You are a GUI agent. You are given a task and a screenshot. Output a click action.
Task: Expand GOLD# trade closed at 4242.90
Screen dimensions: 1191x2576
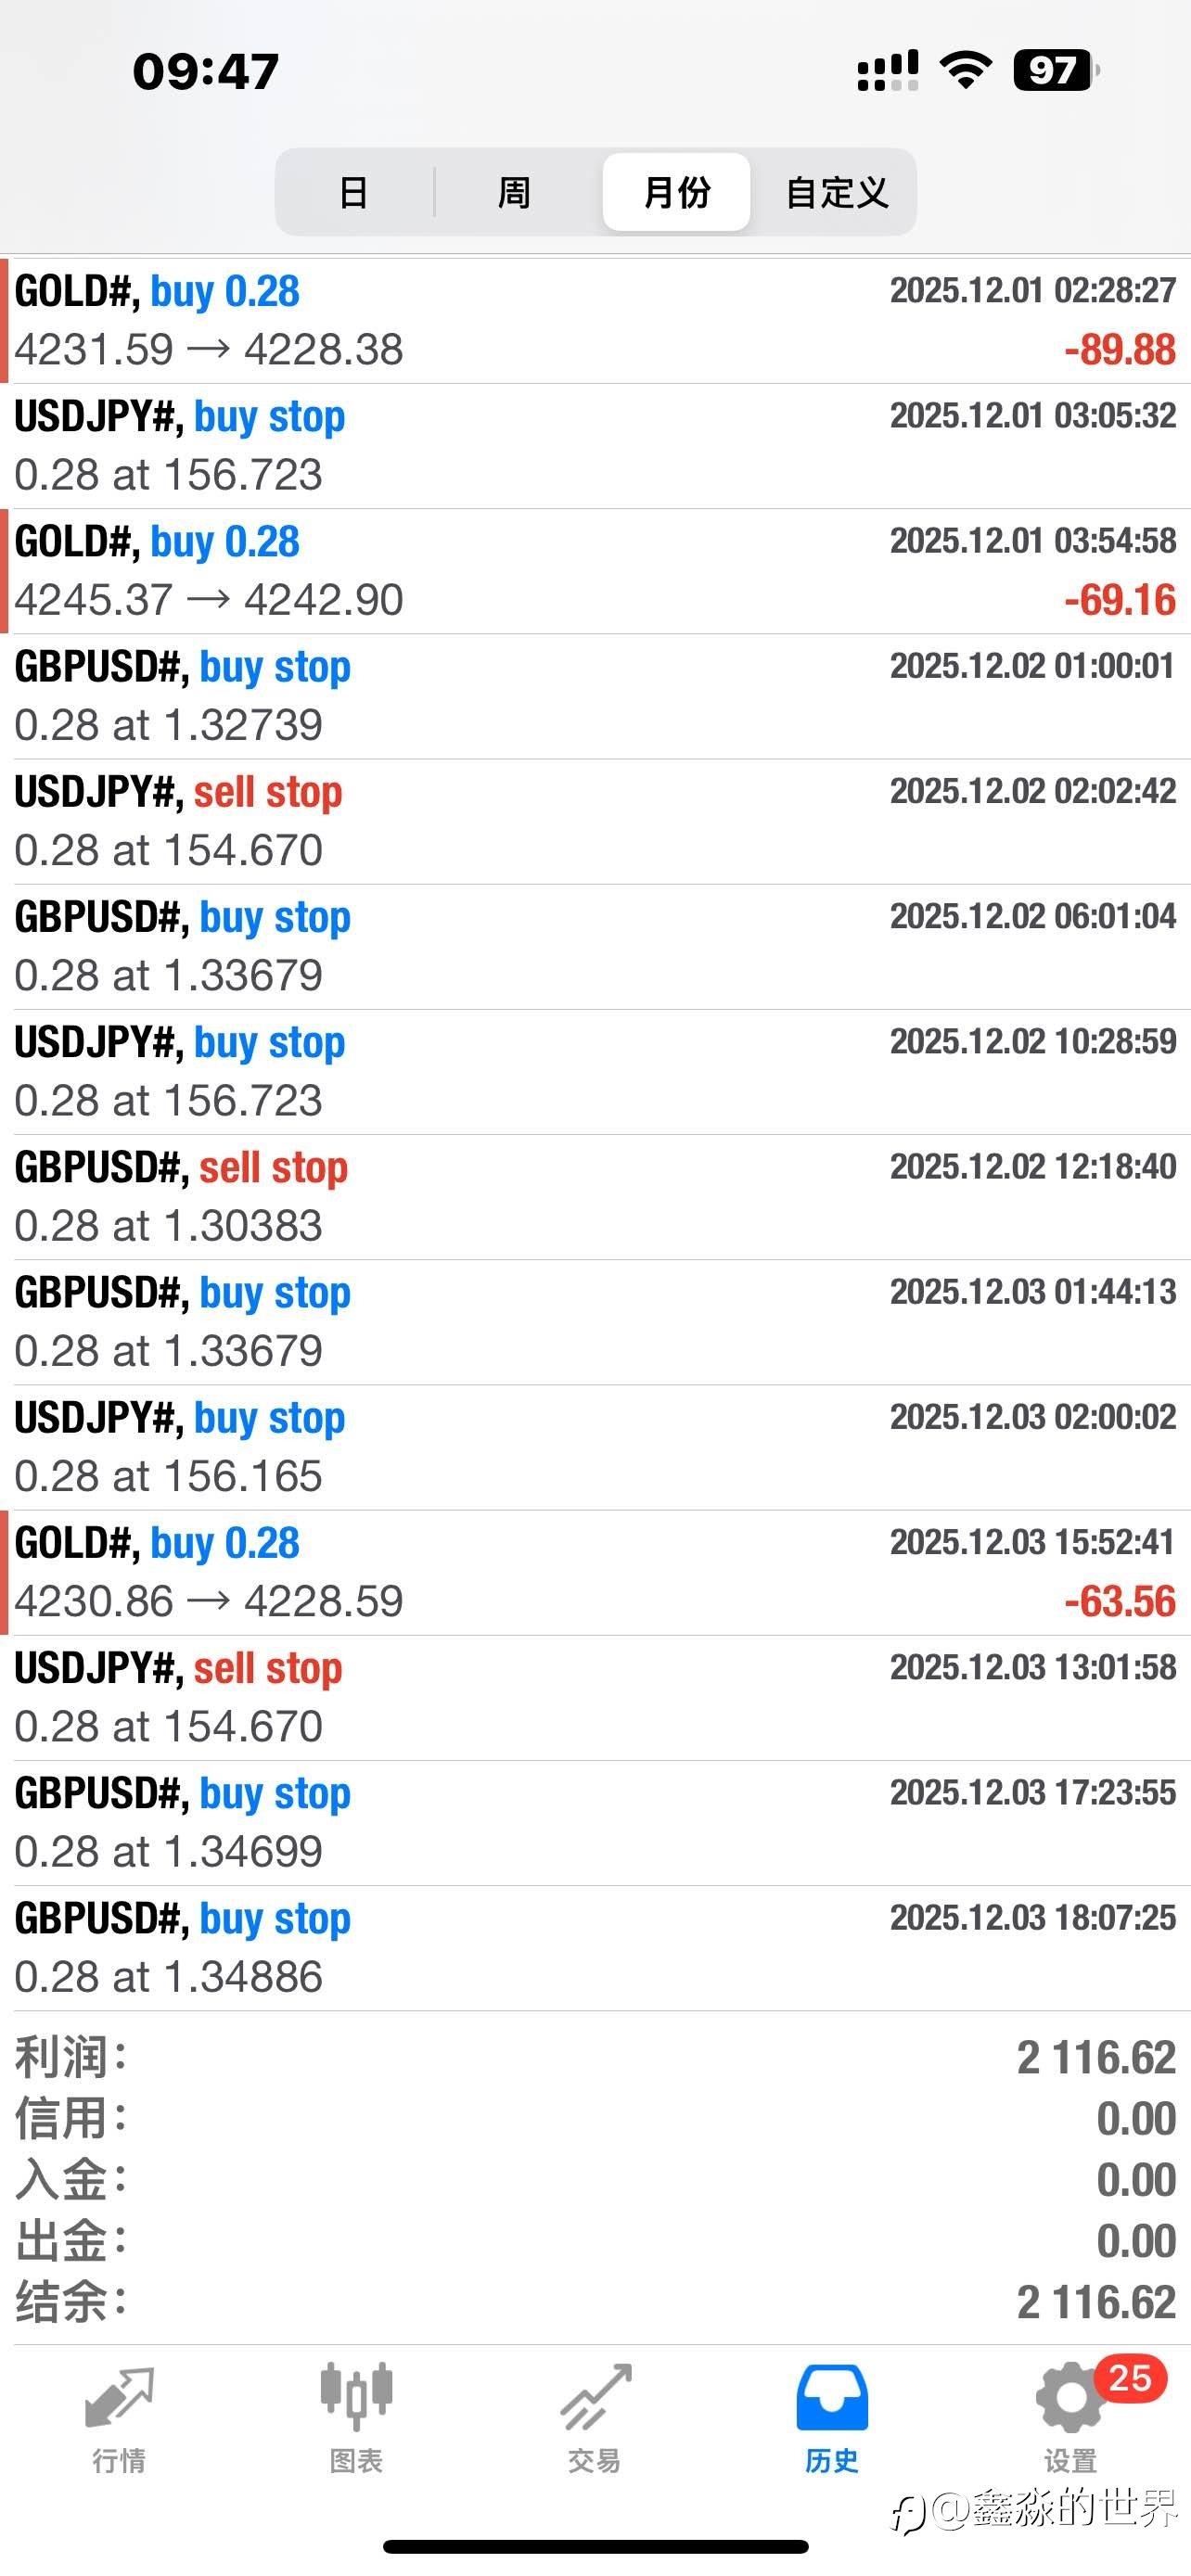click(x=595, y=571)
